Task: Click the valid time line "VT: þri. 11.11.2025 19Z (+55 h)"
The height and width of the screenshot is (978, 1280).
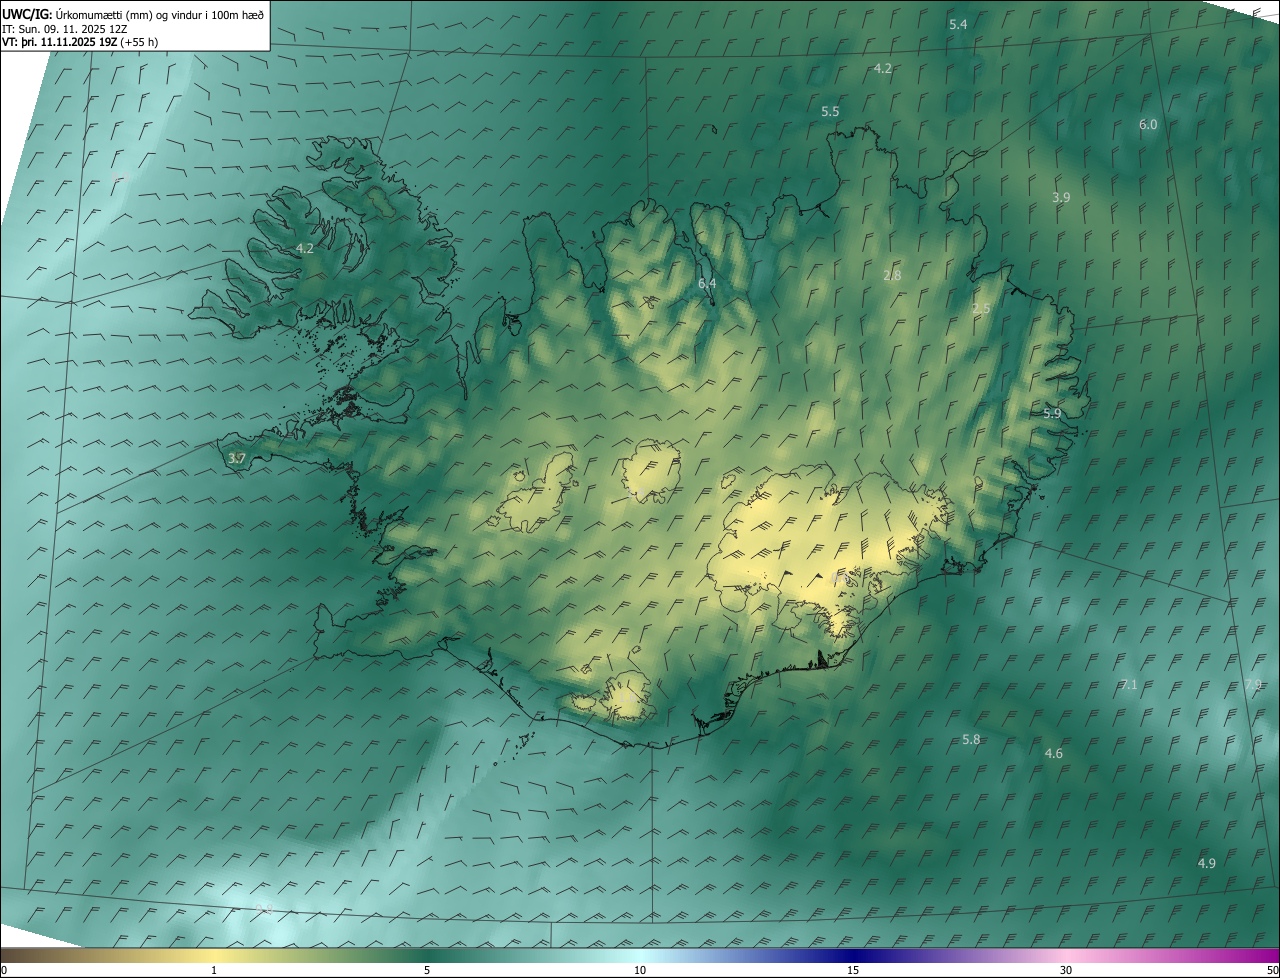Action: tap(80, 42)
